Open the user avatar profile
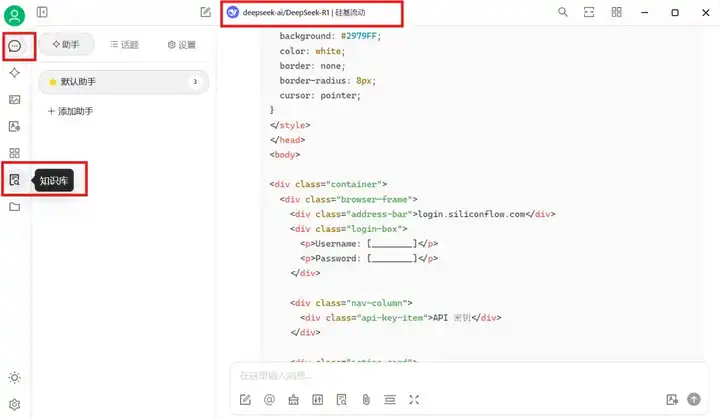This screenshot has height=419, width=720. point(15,16)
